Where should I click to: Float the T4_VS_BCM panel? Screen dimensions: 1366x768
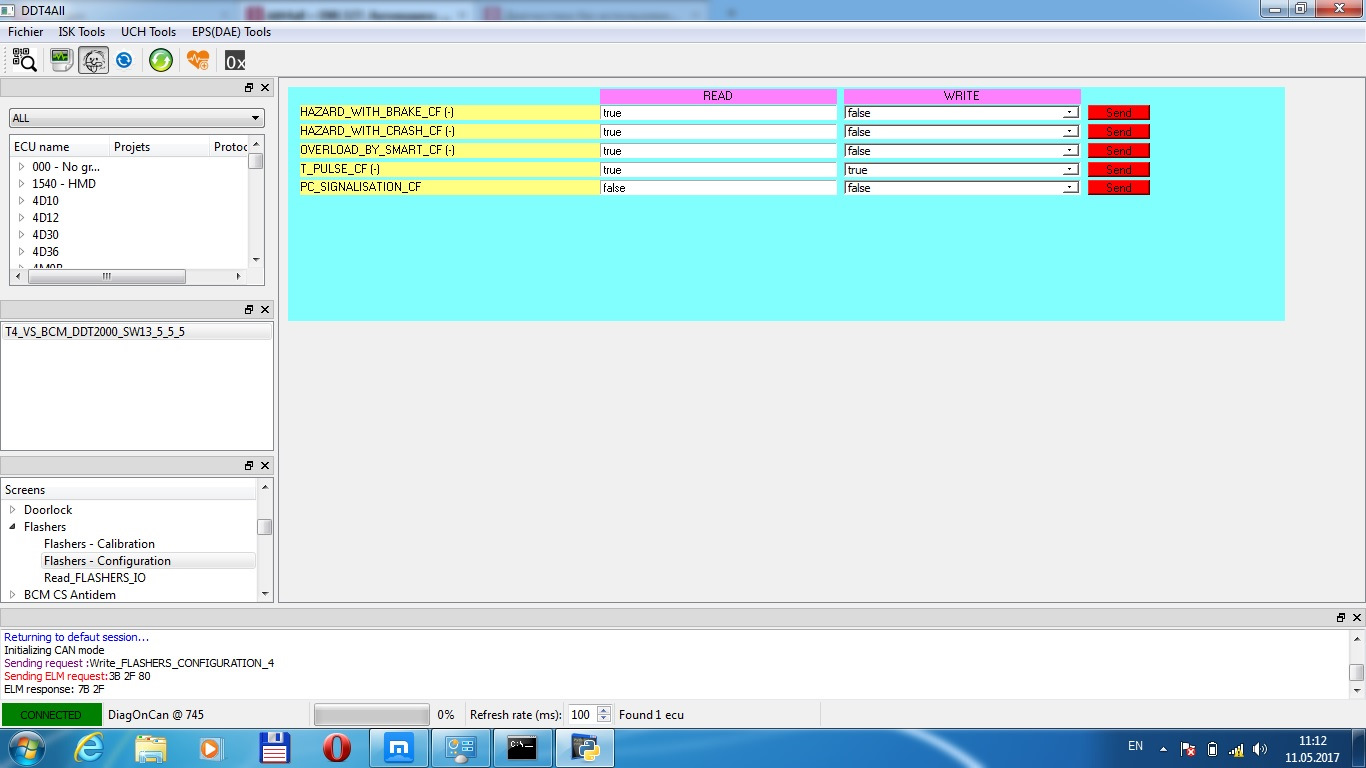coord(249,310)
